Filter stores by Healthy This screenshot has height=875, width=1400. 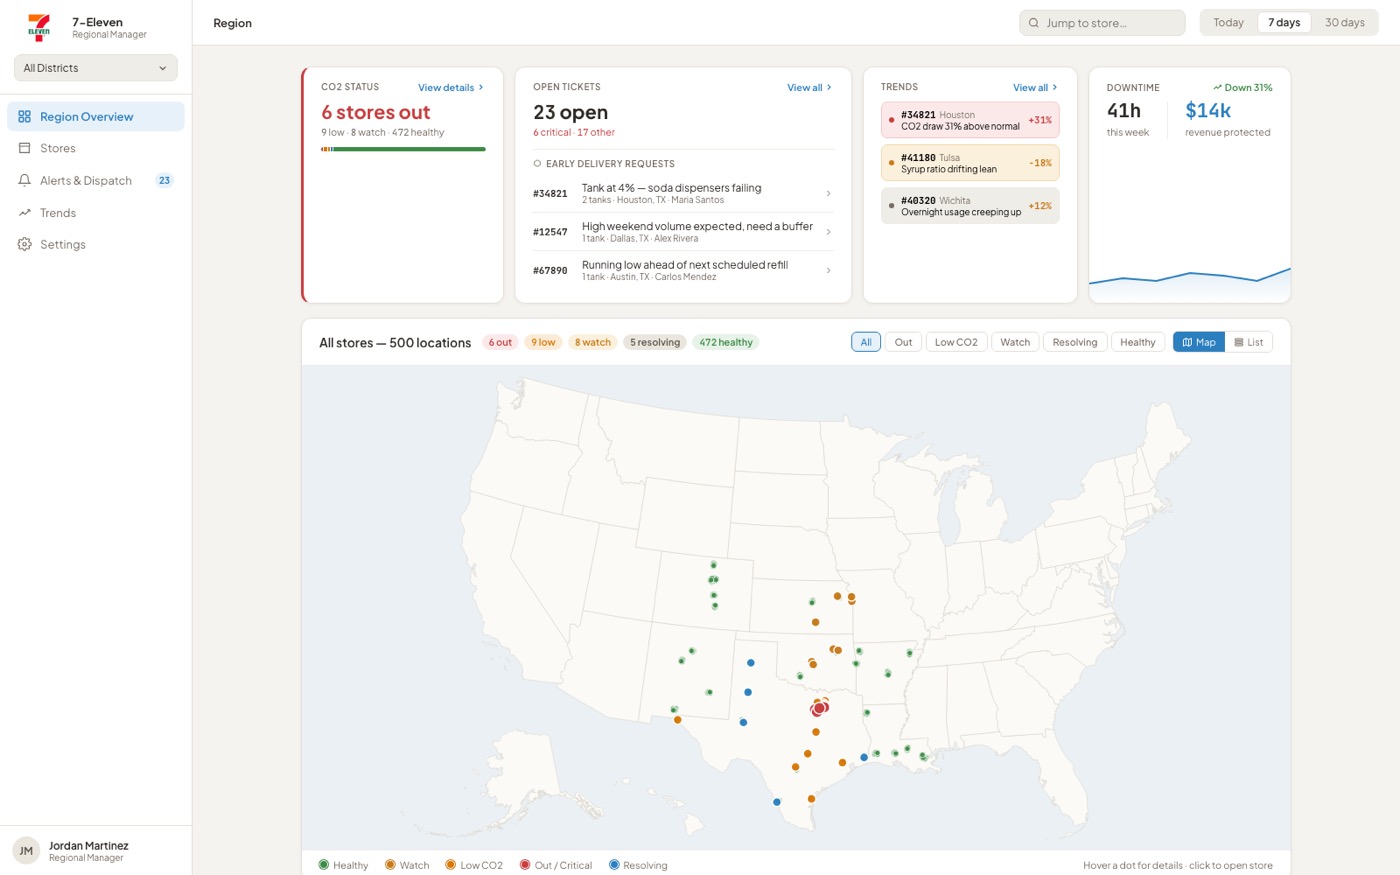coord(1138,342)
